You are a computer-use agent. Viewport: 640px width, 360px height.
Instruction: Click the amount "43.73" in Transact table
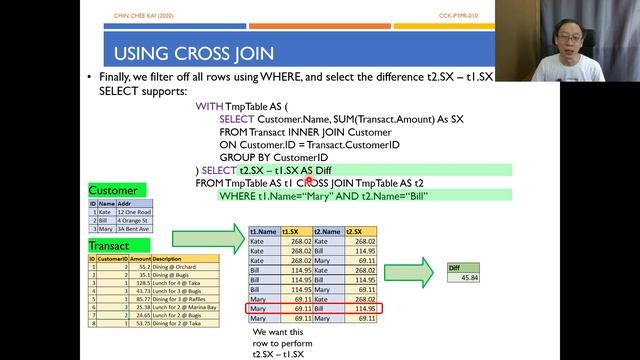(x=140, y=291)
